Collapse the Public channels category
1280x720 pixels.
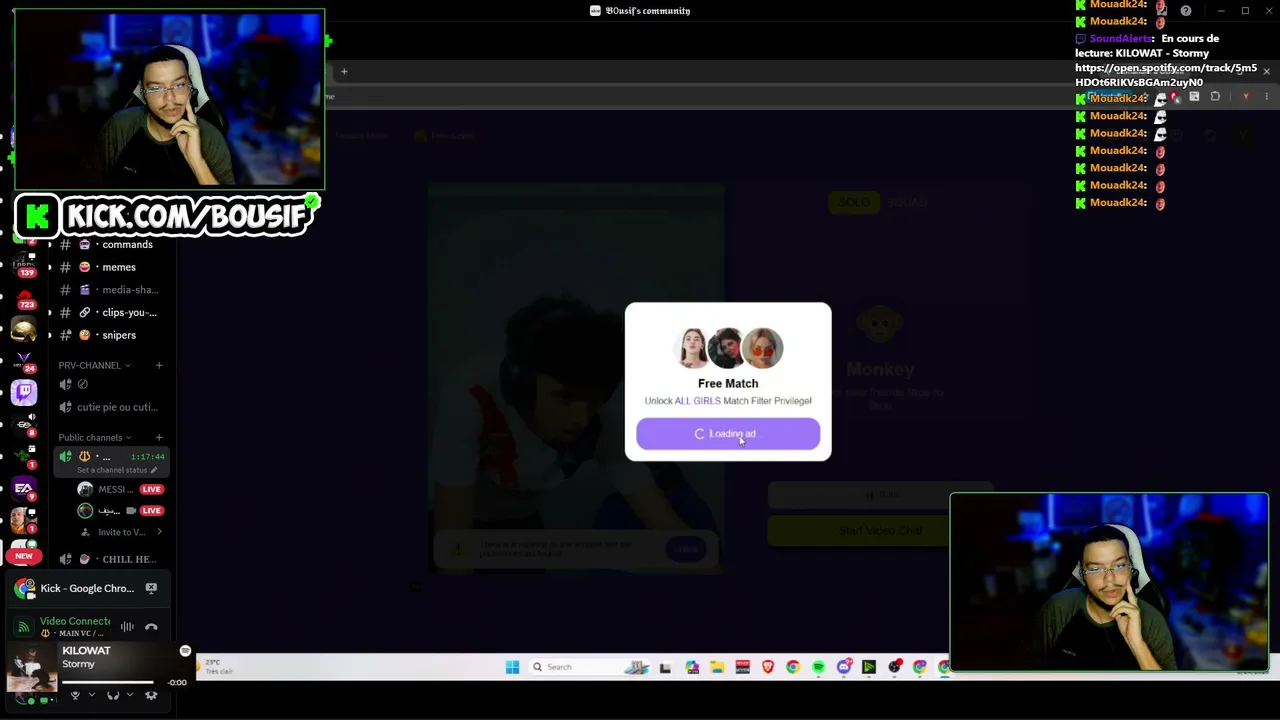coord(95,438)
